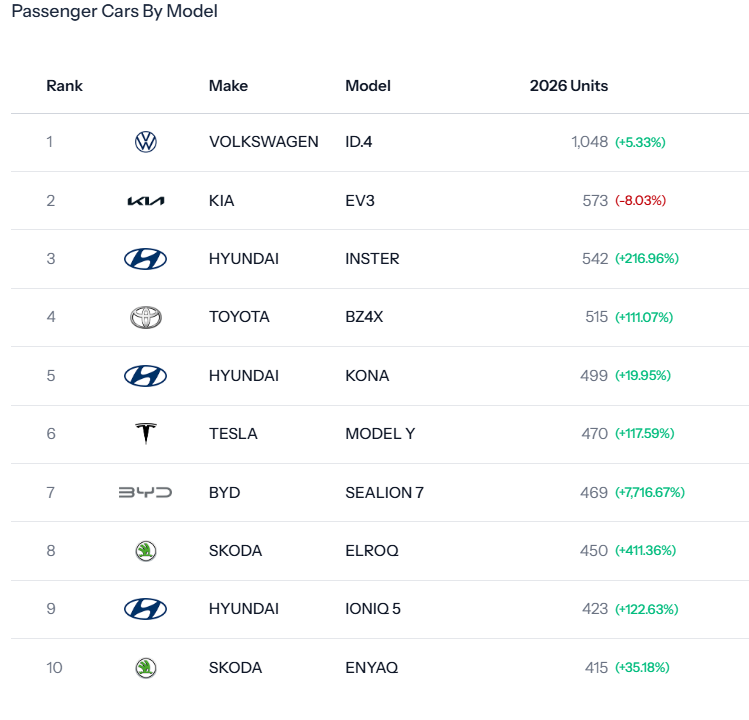Click the Model column header
The width and height of the screenshot is (749, 720).
368,86
